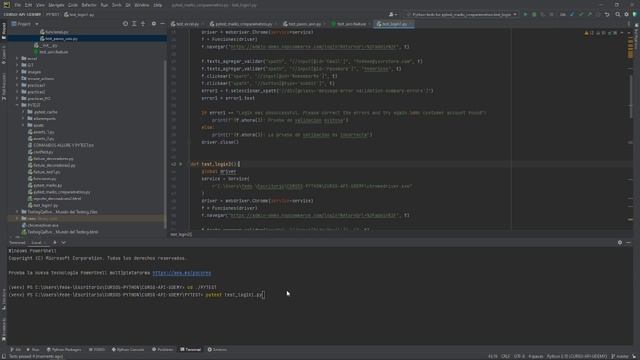Hide the Terminal panel with minus icon

[629, 242]
